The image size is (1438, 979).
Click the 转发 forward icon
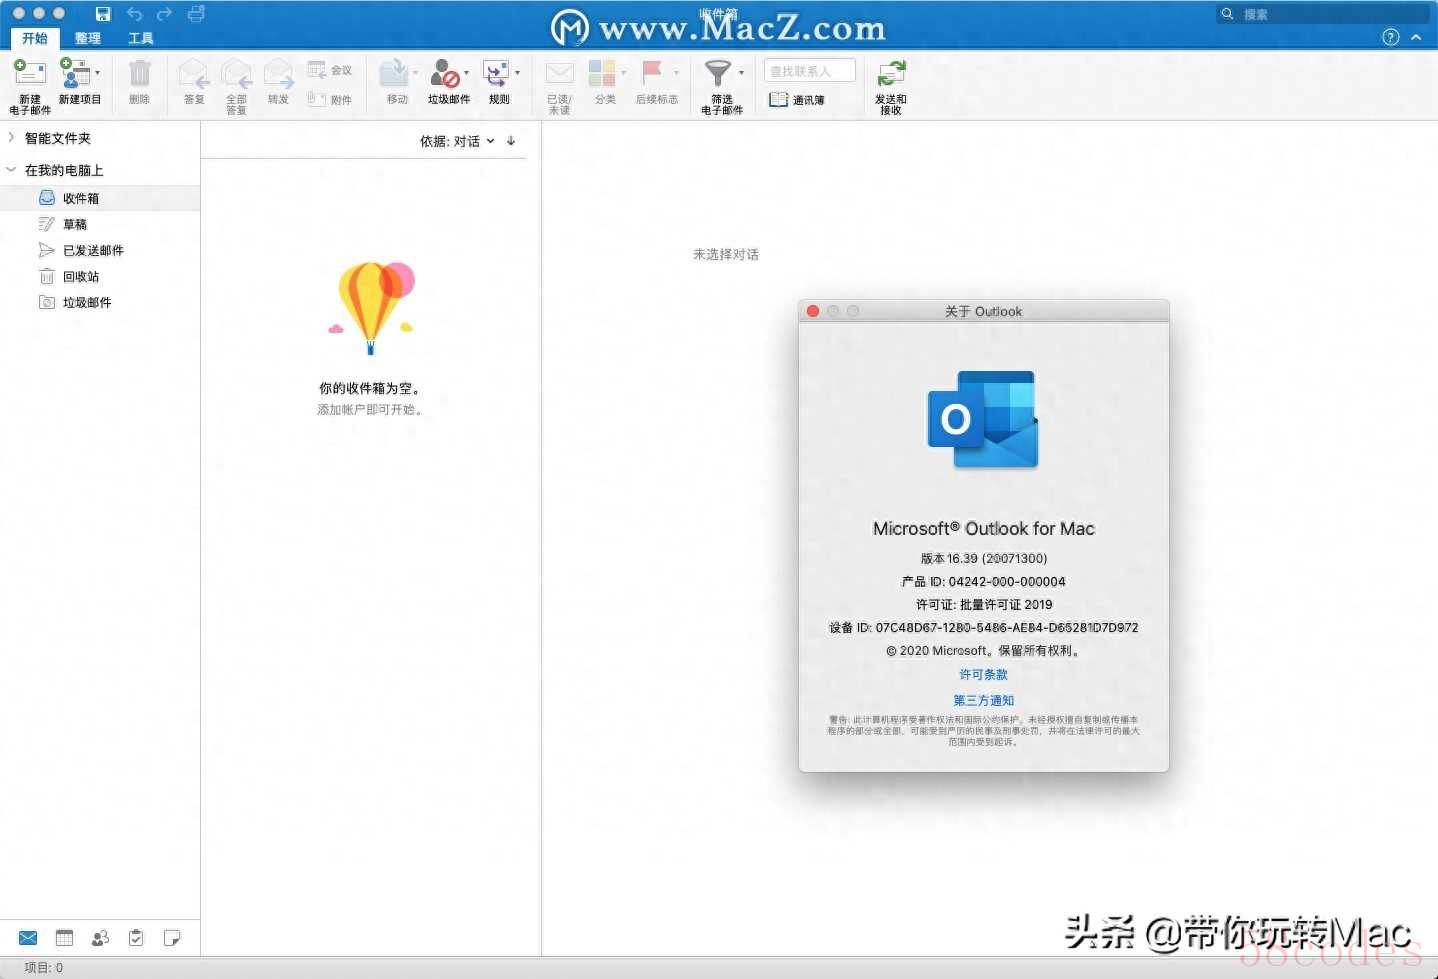click(278, 73)
